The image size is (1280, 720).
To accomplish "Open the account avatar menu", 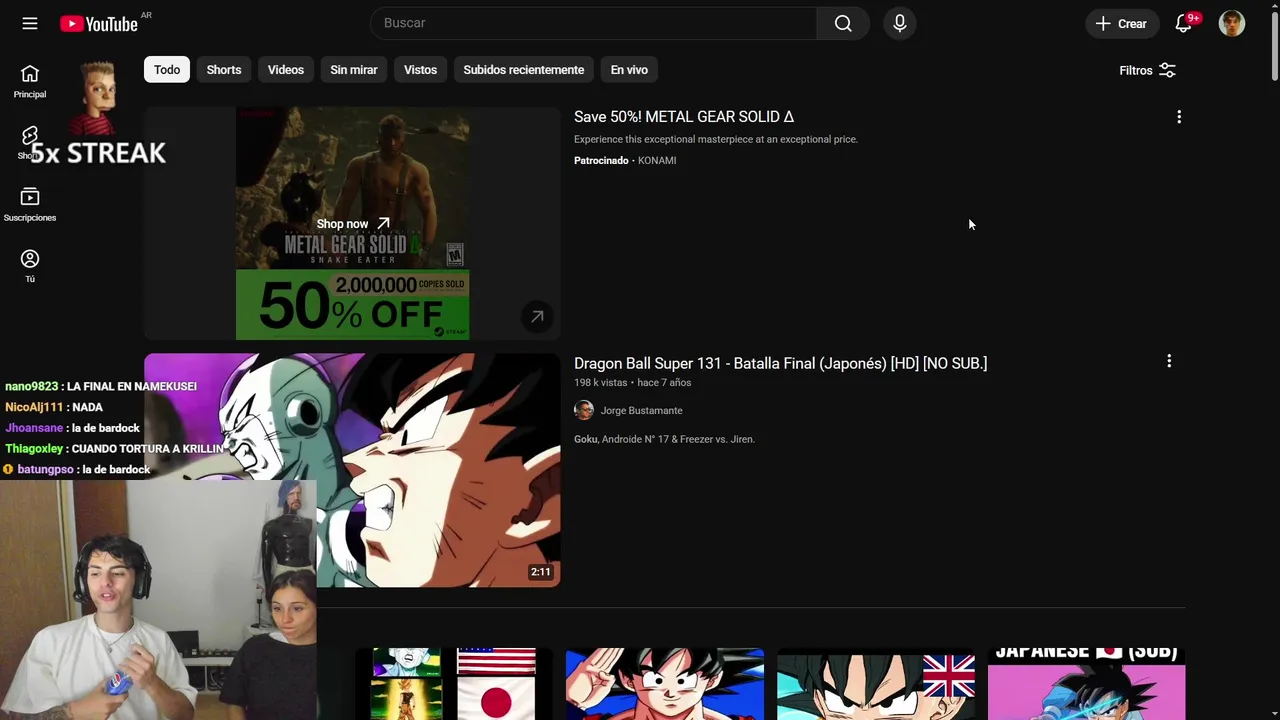I will pyautogui.click(x=1232, y=23).
